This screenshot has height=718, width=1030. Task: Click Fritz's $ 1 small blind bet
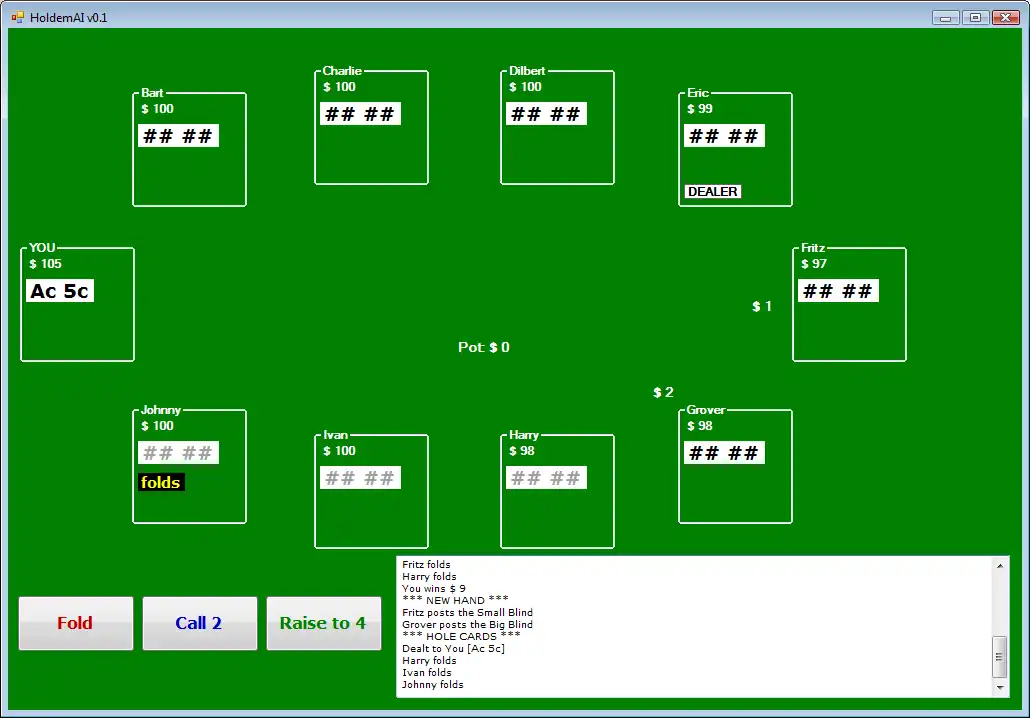(x=762, y=306)
